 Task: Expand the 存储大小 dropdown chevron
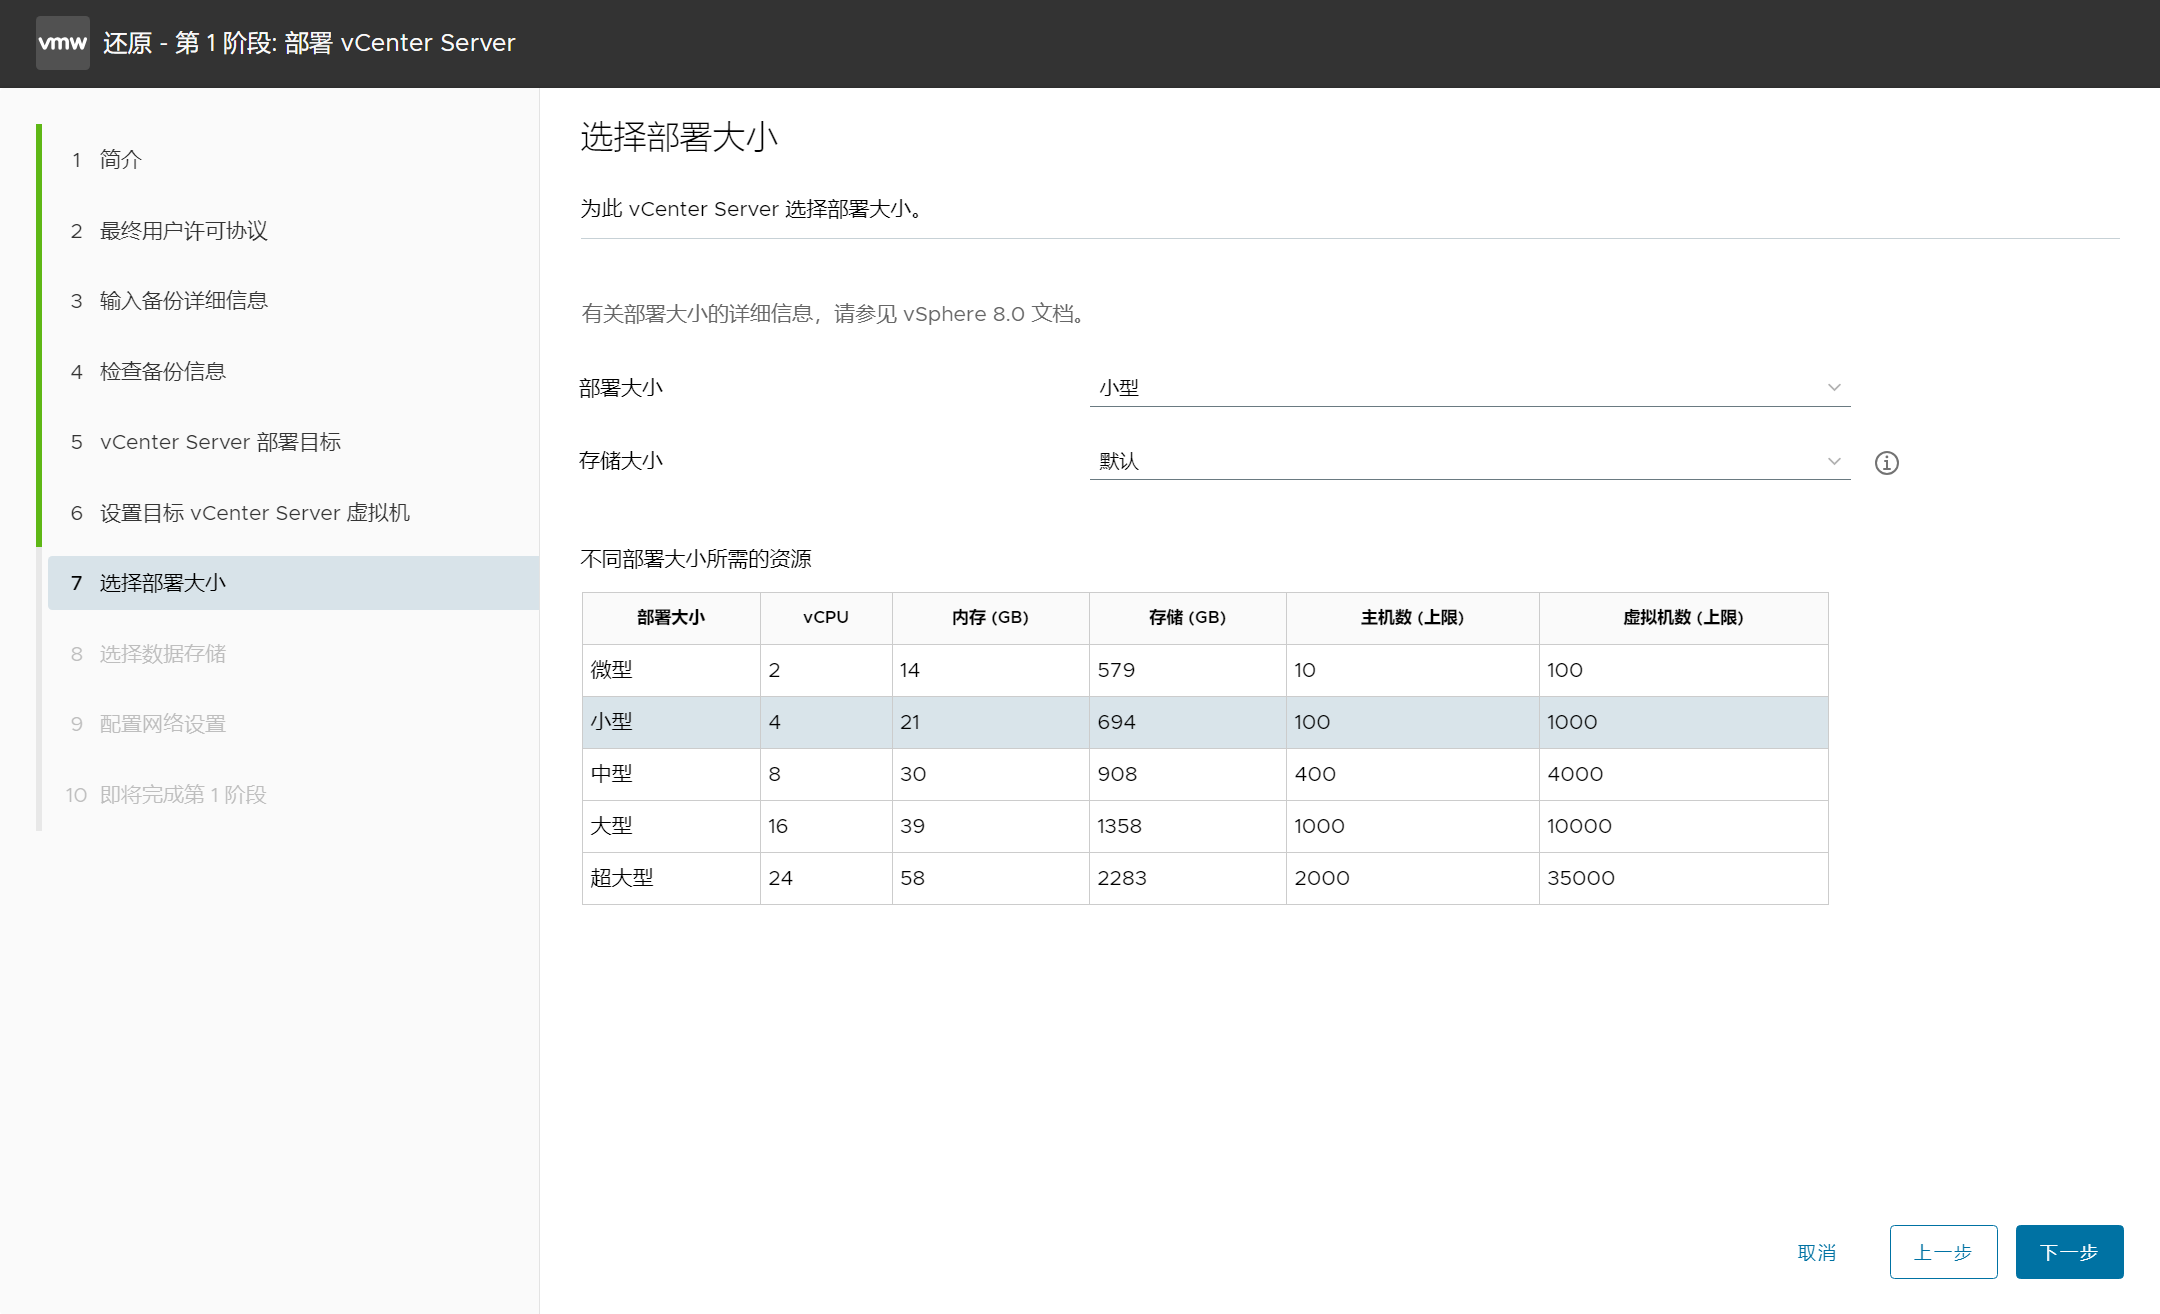1833,461
